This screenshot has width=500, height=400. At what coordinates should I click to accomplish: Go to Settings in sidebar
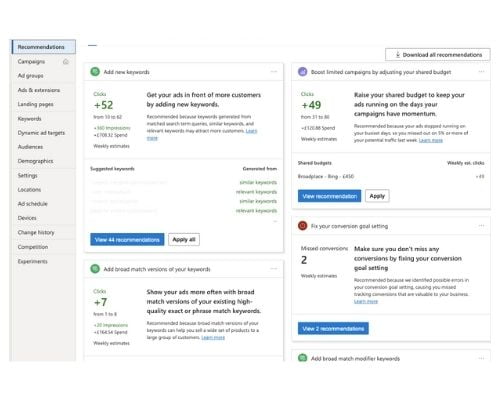tap(27, 175)
